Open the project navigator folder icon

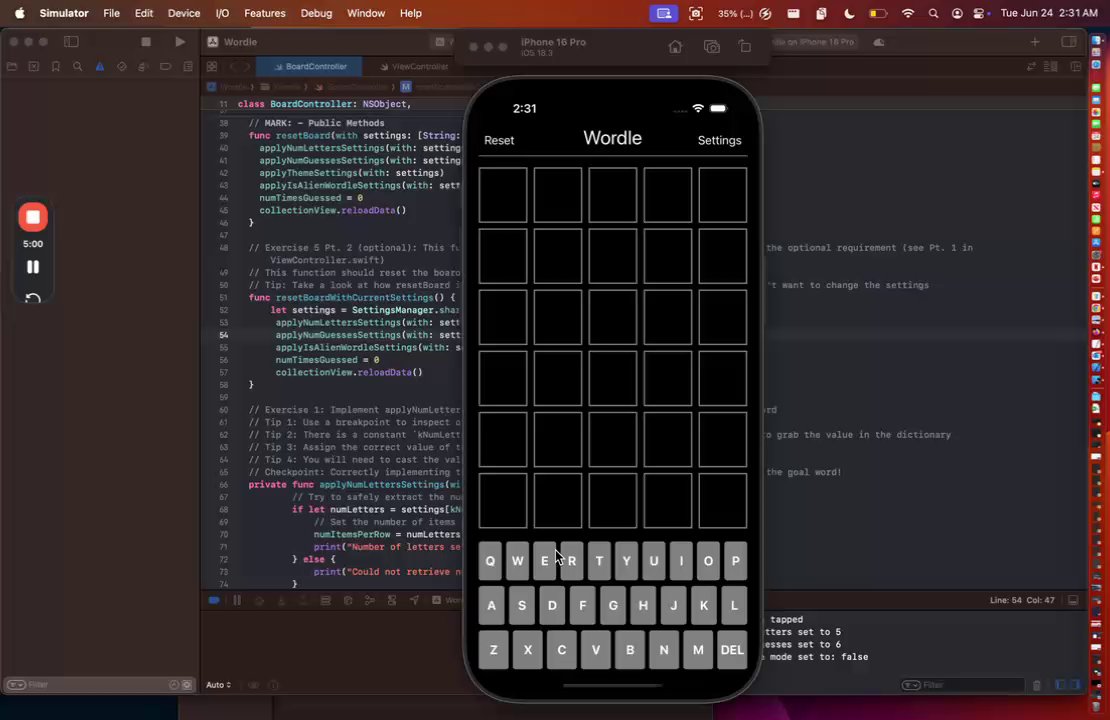tap(12, 67)
